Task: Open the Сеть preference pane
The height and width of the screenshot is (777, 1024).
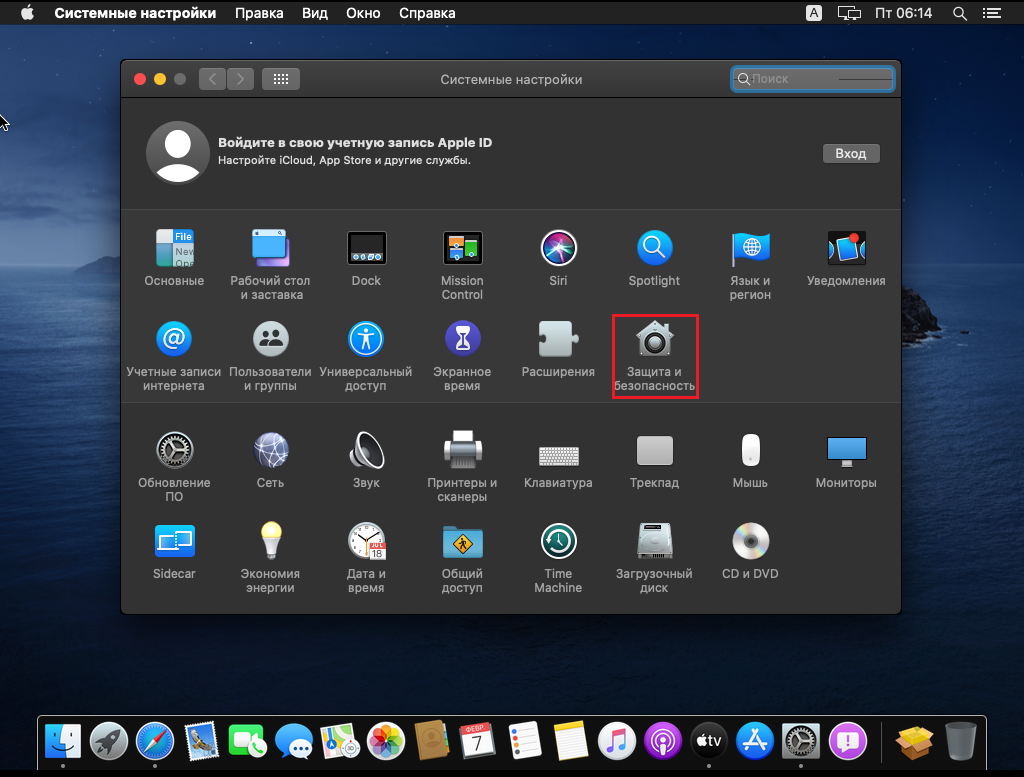Action: (270, 450)
